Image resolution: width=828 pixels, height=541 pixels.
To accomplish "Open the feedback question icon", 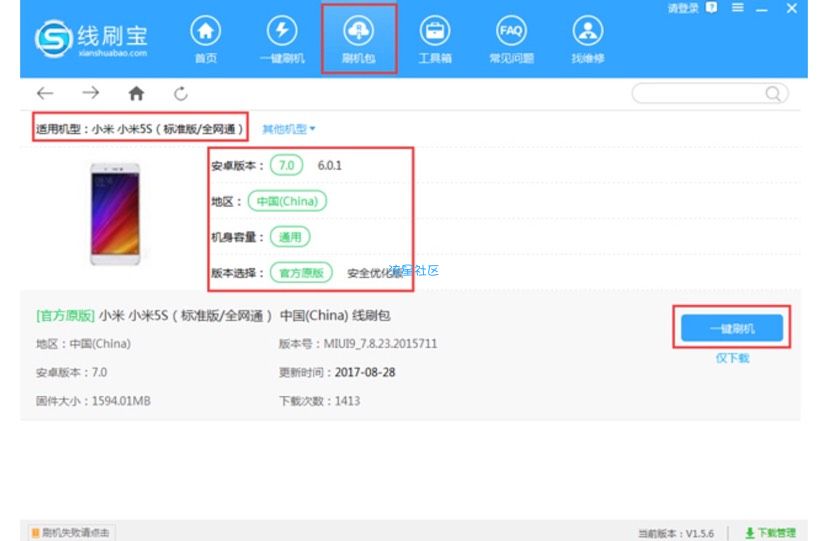I will pos(712,7).
